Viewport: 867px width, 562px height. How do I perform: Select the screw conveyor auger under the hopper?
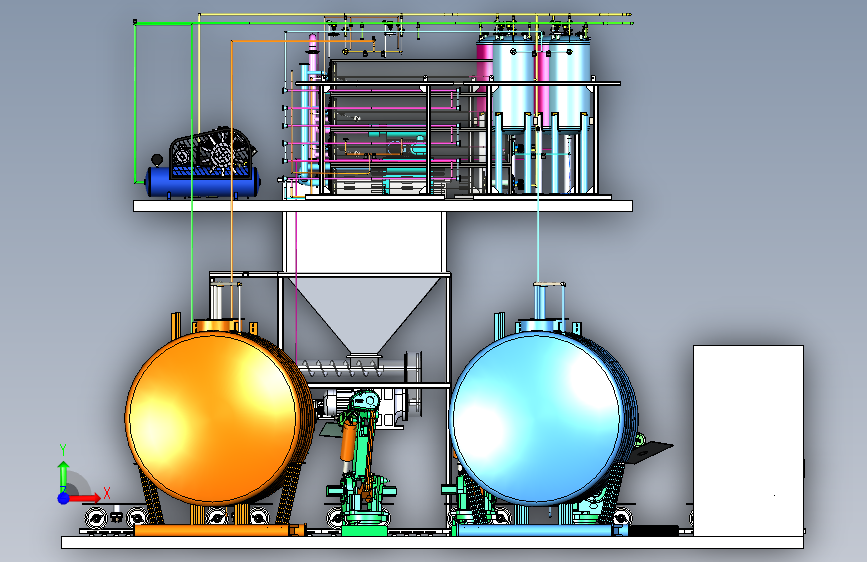341,367
